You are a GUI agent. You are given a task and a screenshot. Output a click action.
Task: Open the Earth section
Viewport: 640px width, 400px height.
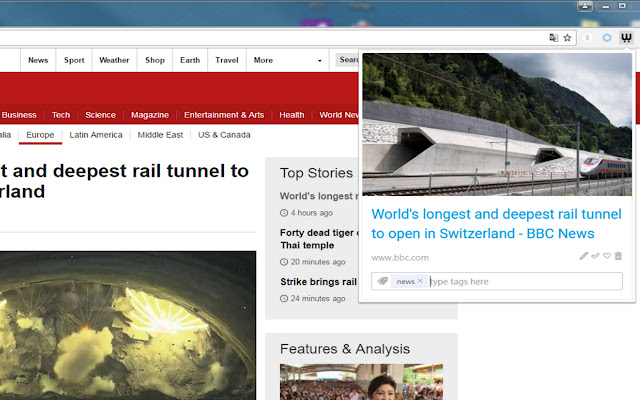click(x=190, y=60)
